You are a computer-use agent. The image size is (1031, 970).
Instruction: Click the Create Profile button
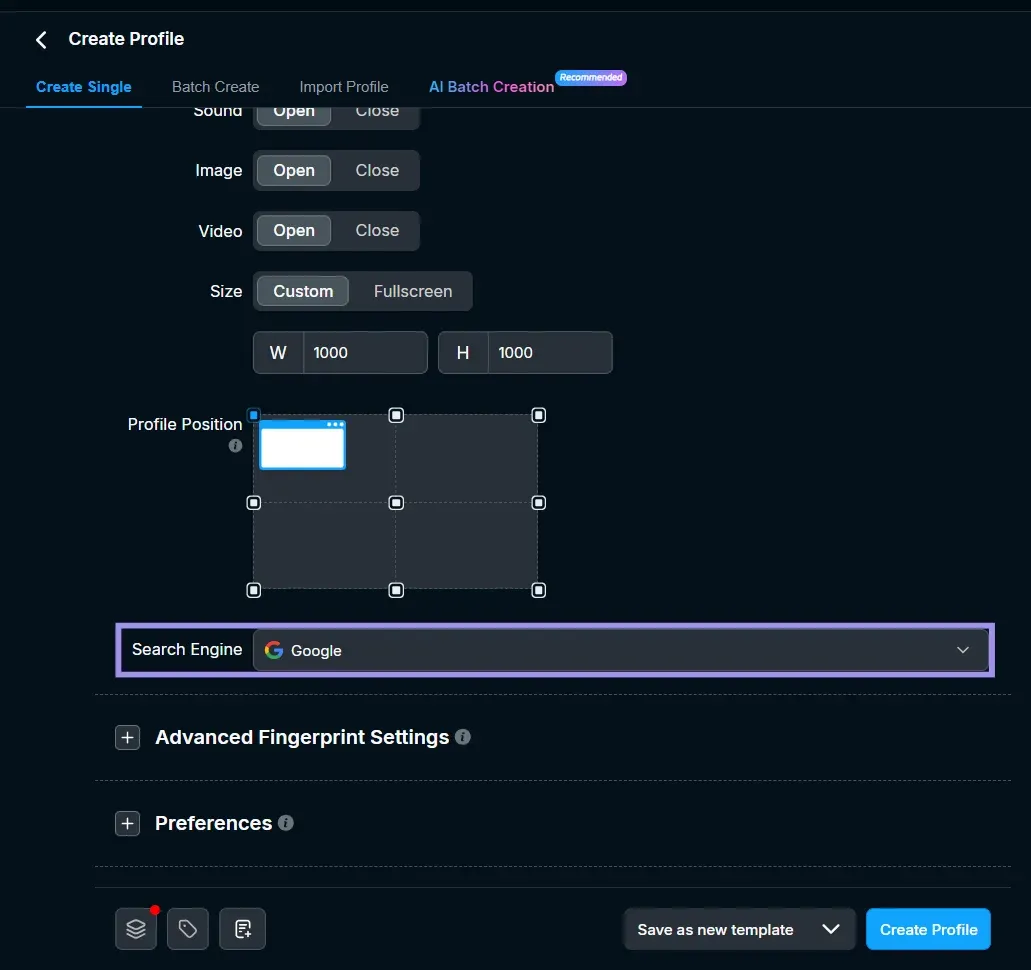point(928,929)
